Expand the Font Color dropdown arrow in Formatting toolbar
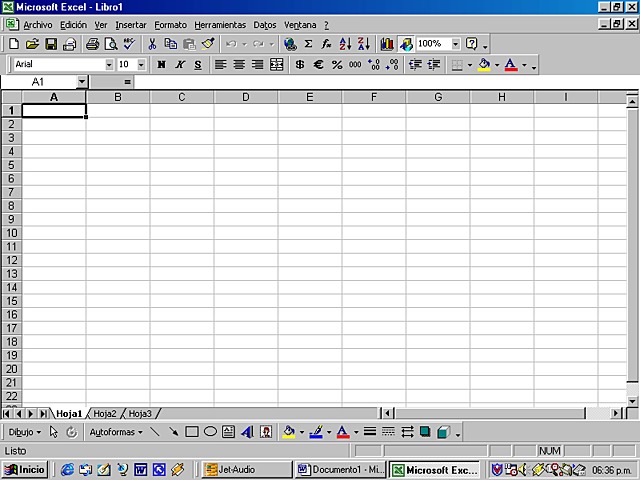 [x=524, y=64]
